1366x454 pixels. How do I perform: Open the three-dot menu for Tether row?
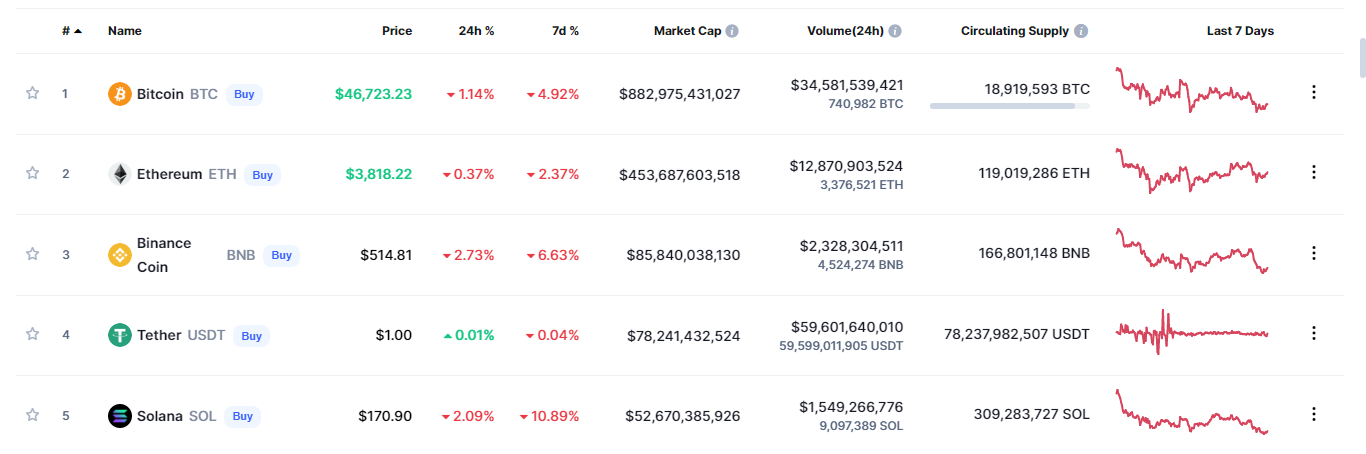[x=1314, y=334]
